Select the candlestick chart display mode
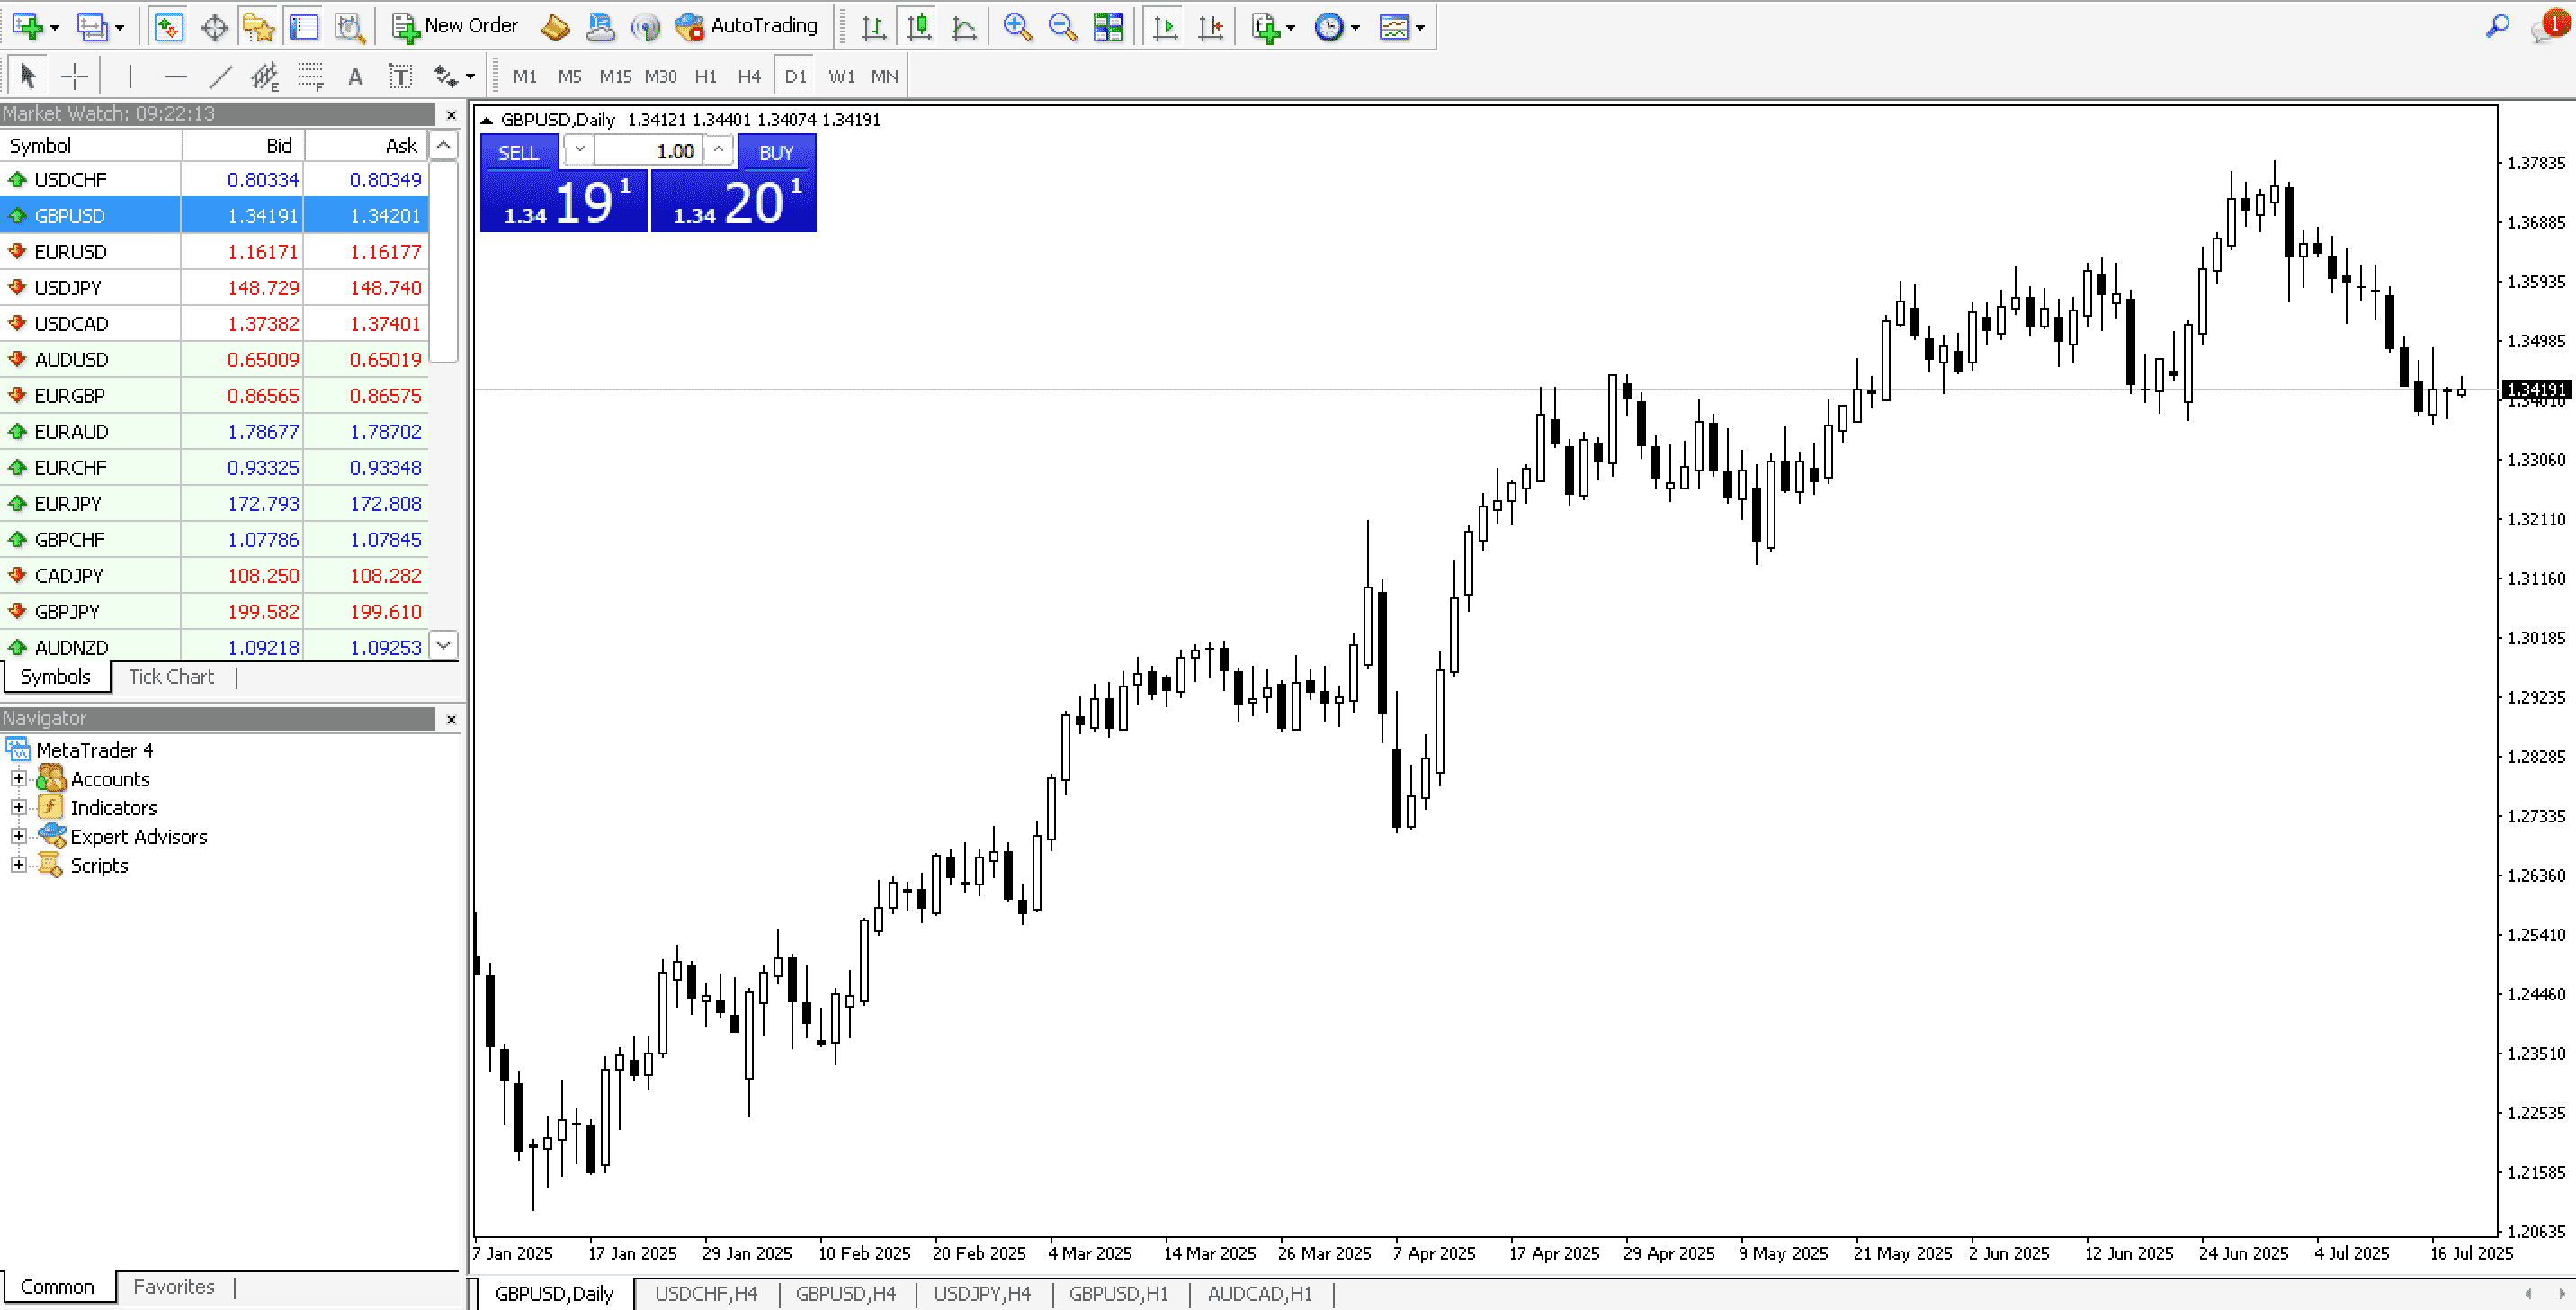This screenshot has width=2576, height=1310. (x=918, y=26)
